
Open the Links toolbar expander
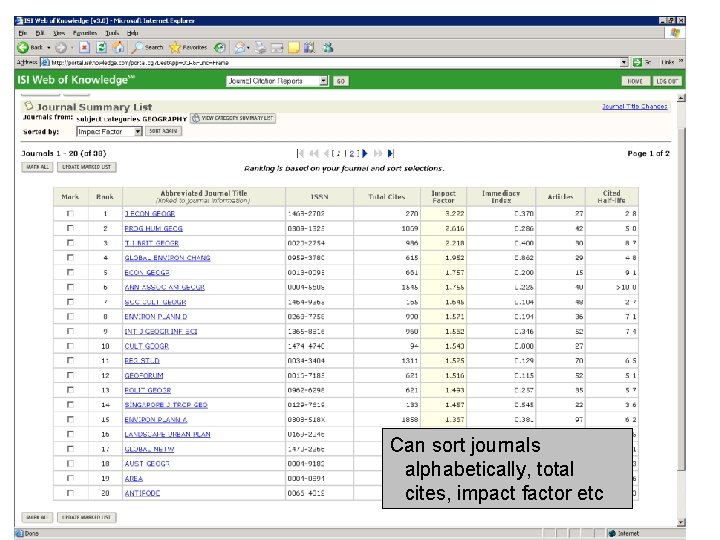pos(681,61)
